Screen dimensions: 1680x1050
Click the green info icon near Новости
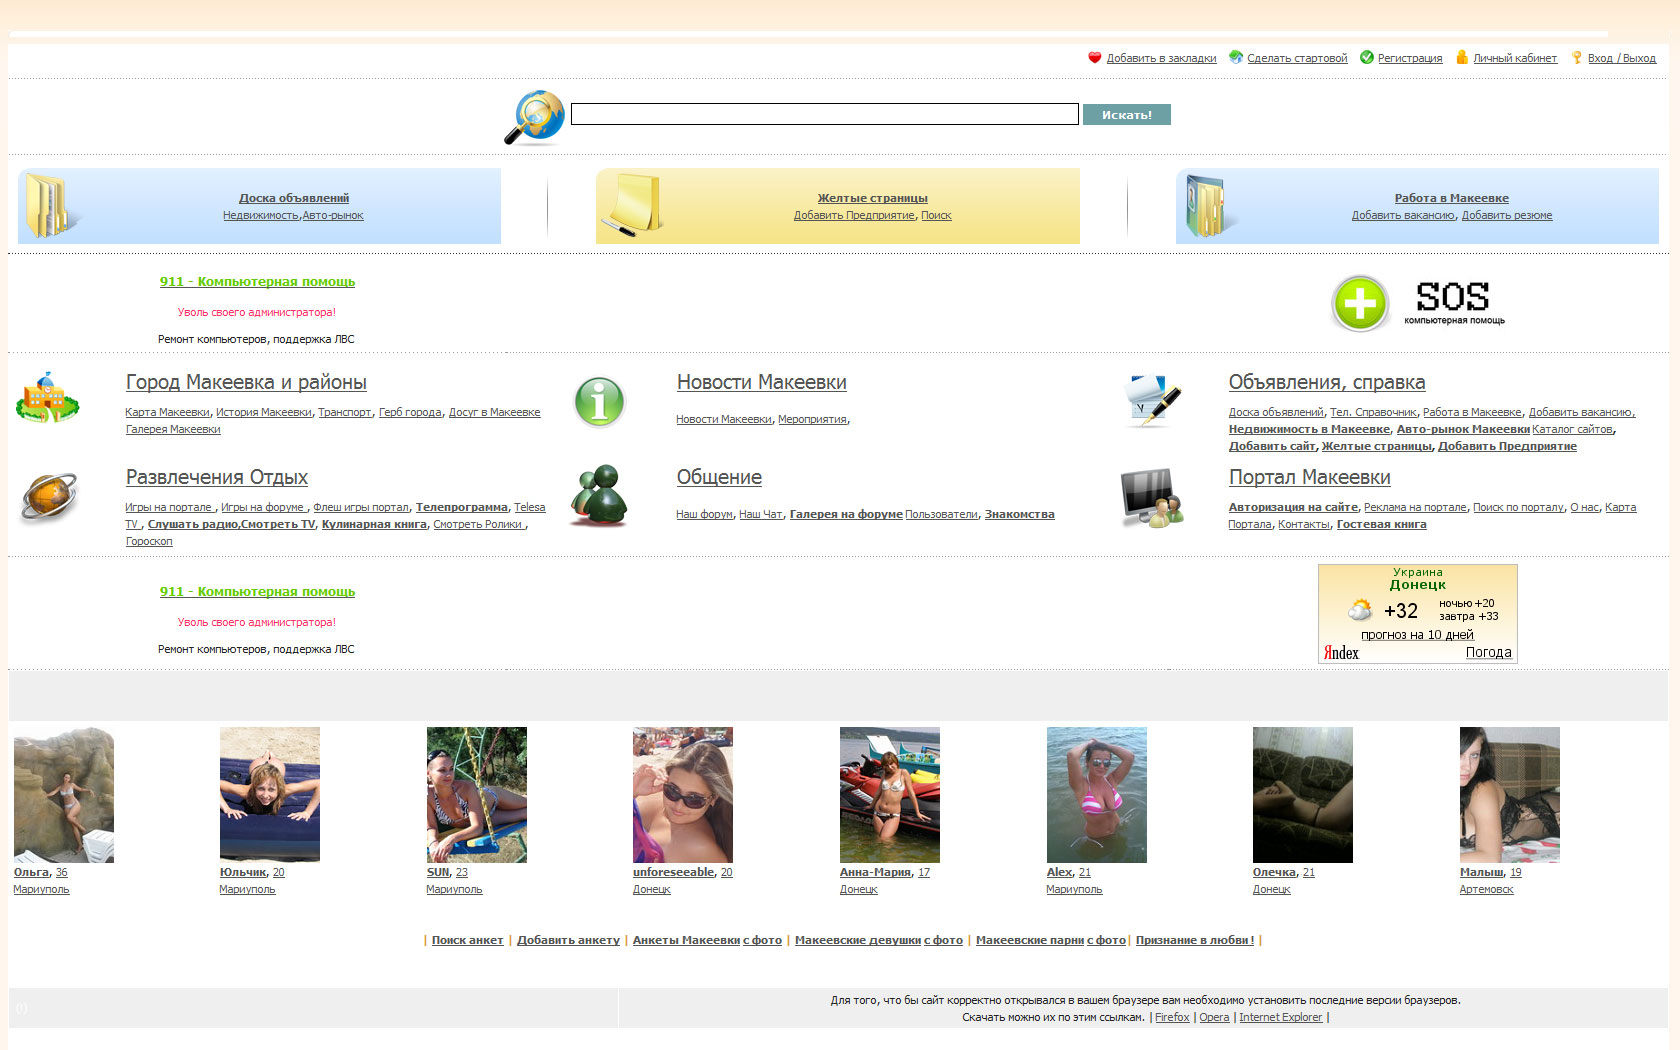point(599,402)
